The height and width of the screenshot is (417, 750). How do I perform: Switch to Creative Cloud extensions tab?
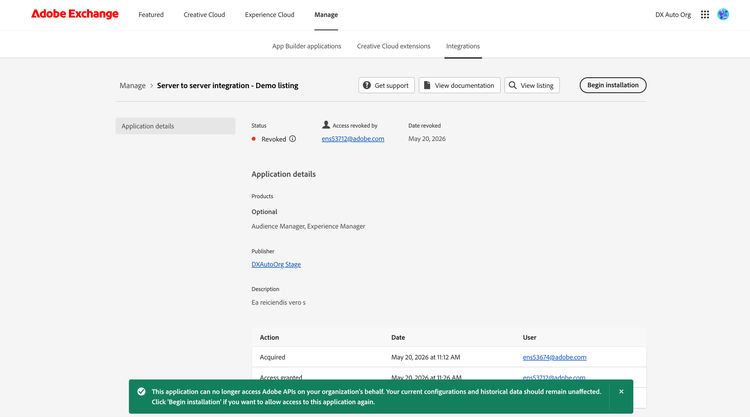point(393,46)
